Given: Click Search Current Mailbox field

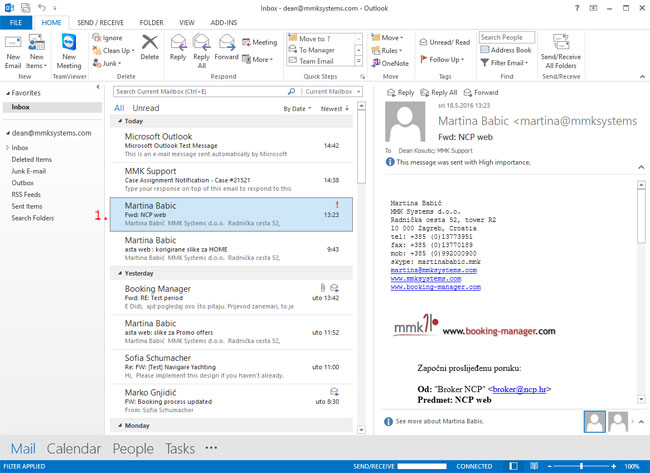Looking at the screenshot, I should click(x=201, y=92).
